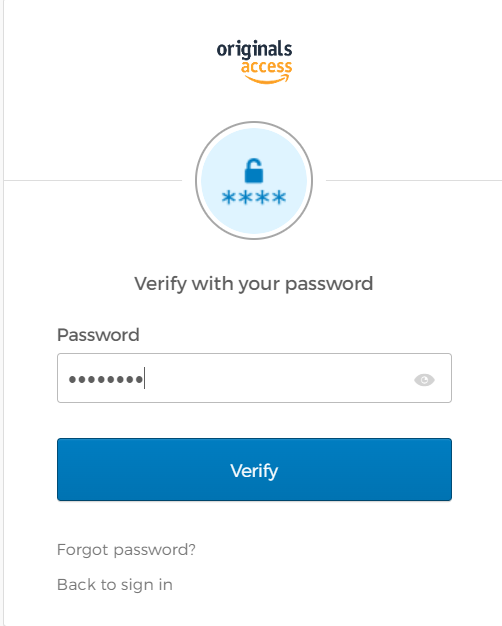Click the horizontal divider left of the badge
This screenshot has height=626, width=502.
click(x=93, y=180)
